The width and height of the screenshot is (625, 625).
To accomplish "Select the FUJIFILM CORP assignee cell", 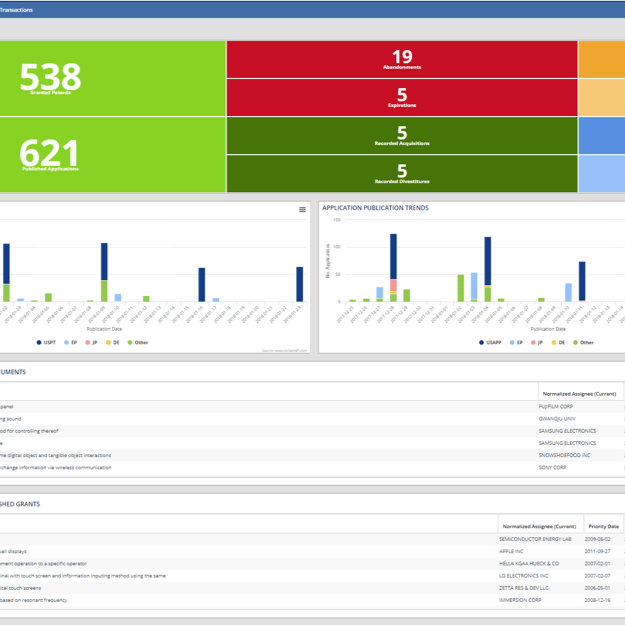I will pyautogui.click(x=556, y=407).
